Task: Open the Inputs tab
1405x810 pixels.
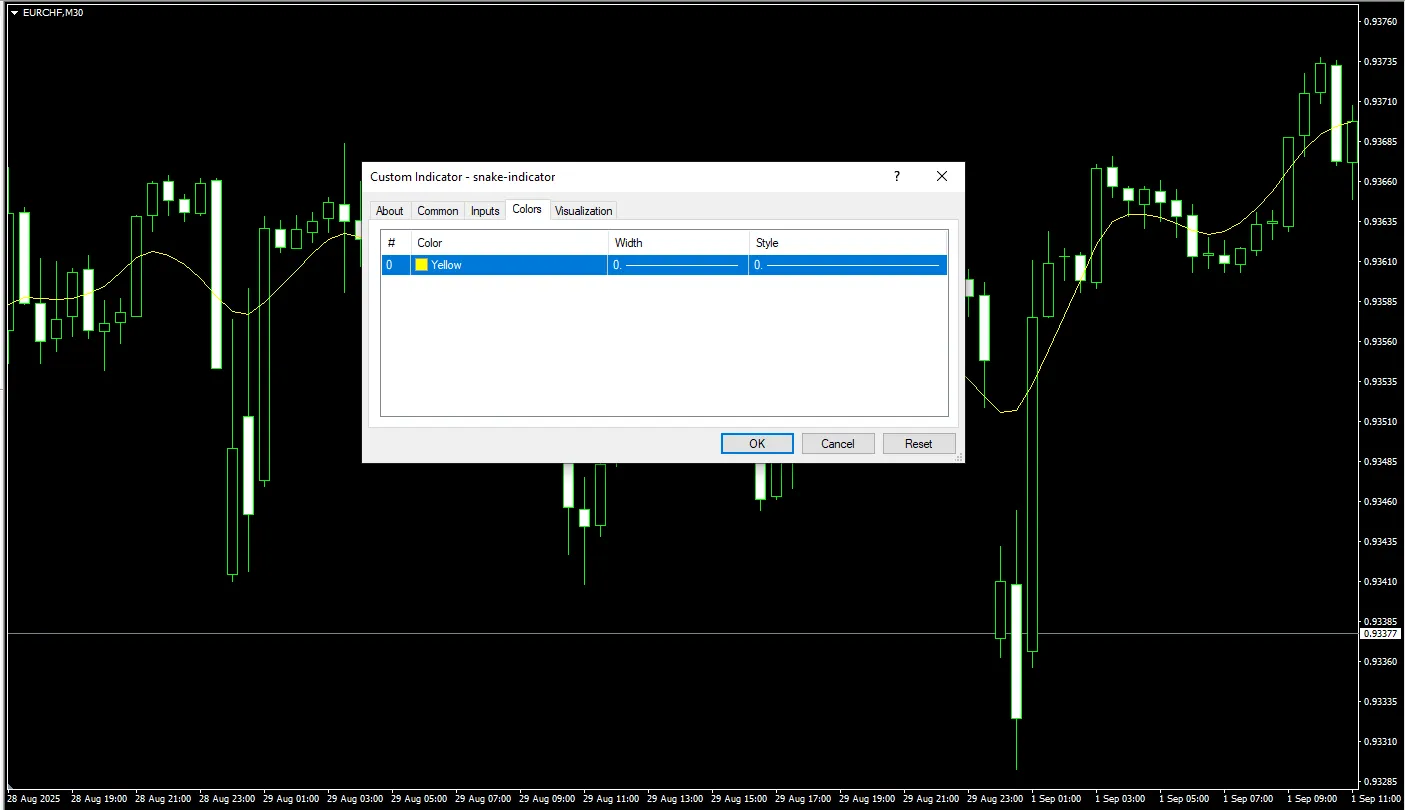Action: click(485, 211)
